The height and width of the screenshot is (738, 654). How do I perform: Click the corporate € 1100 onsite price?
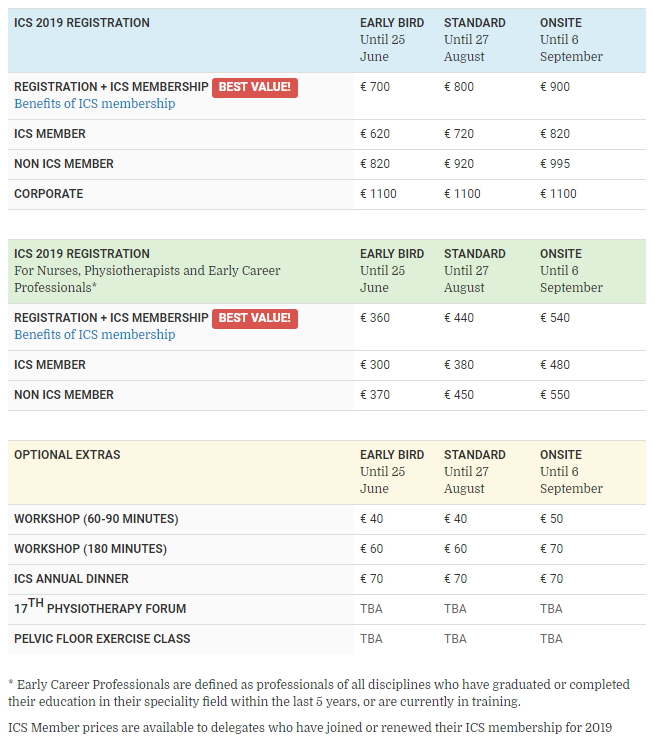point(558,194)
